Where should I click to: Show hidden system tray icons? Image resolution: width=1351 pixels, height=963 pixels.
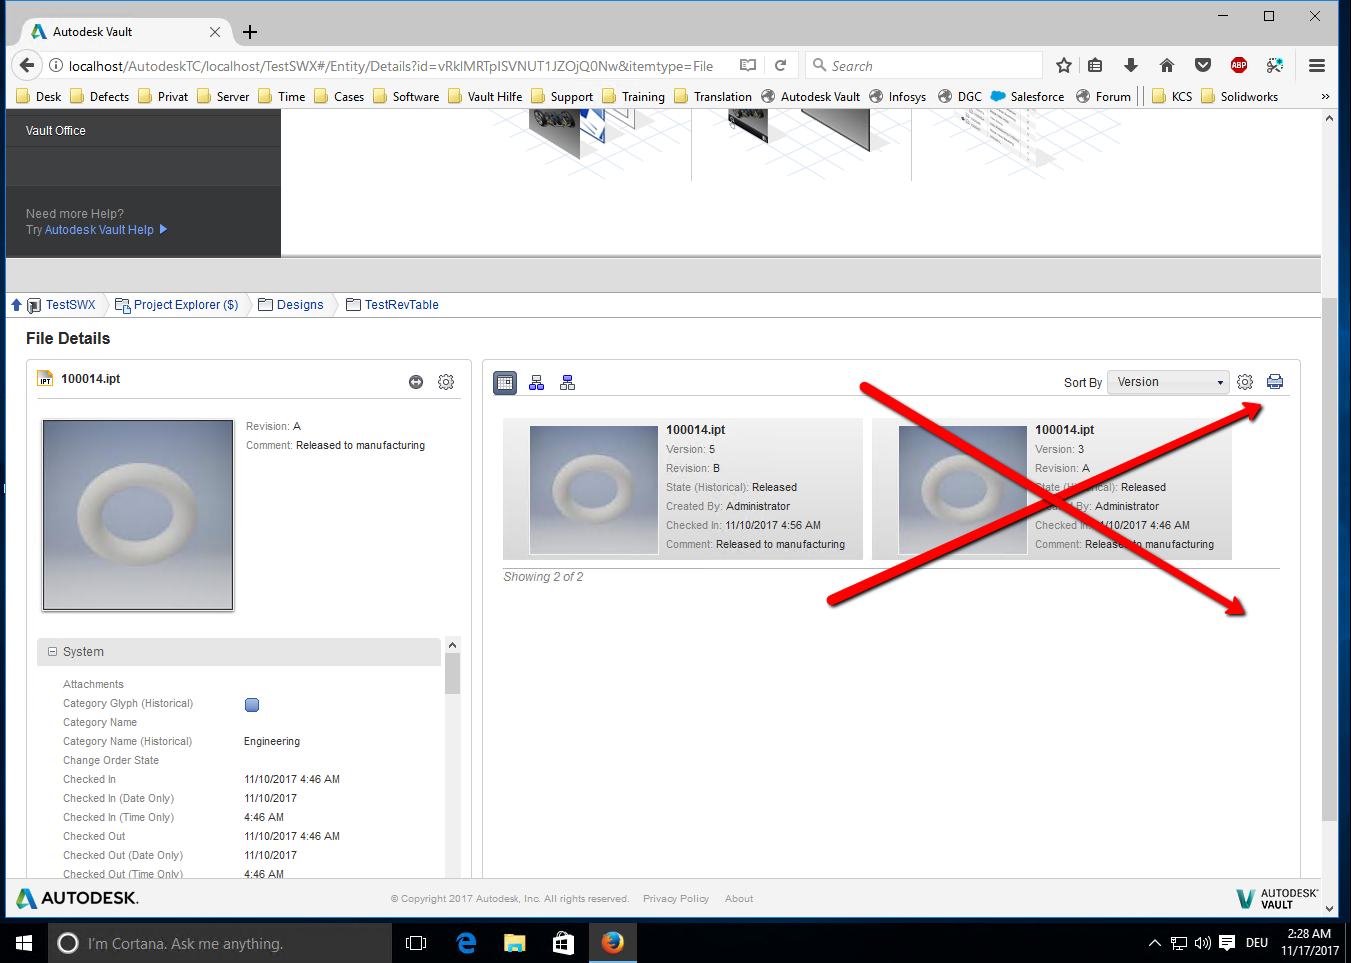(1154, 943)
